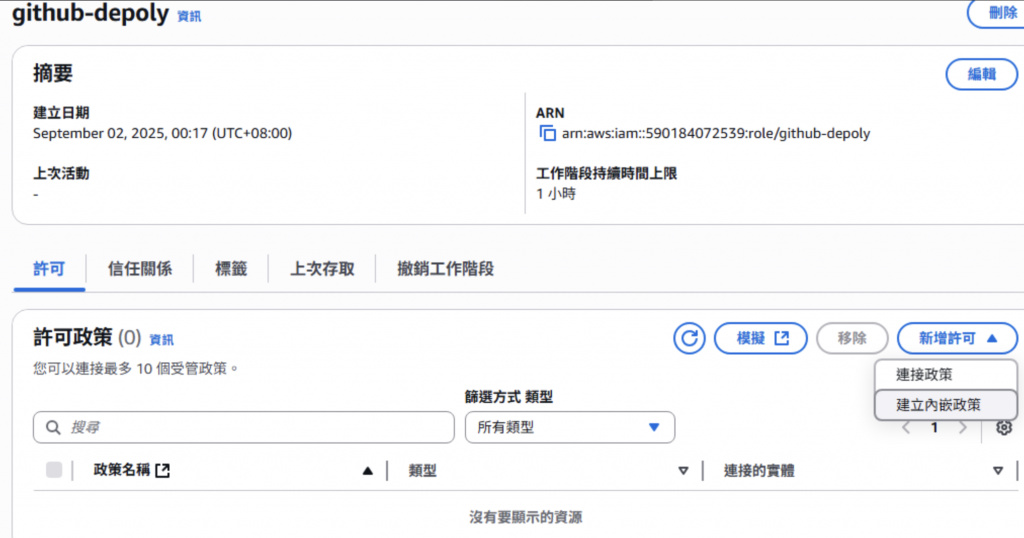Open the 模擬 policy simulator button
Screen dimensions: 1024x538
[761, 338]
